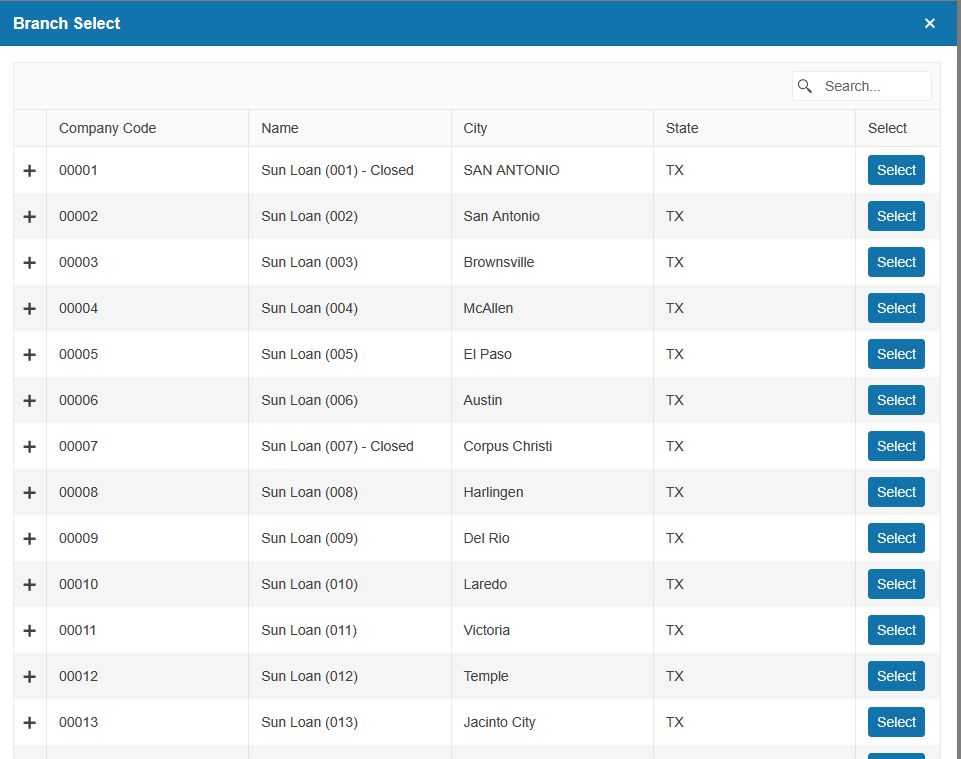Click name cell Sun Loan (007) - Closed
This screenshot has height=759, width=961.
click(x=350, y=446)
